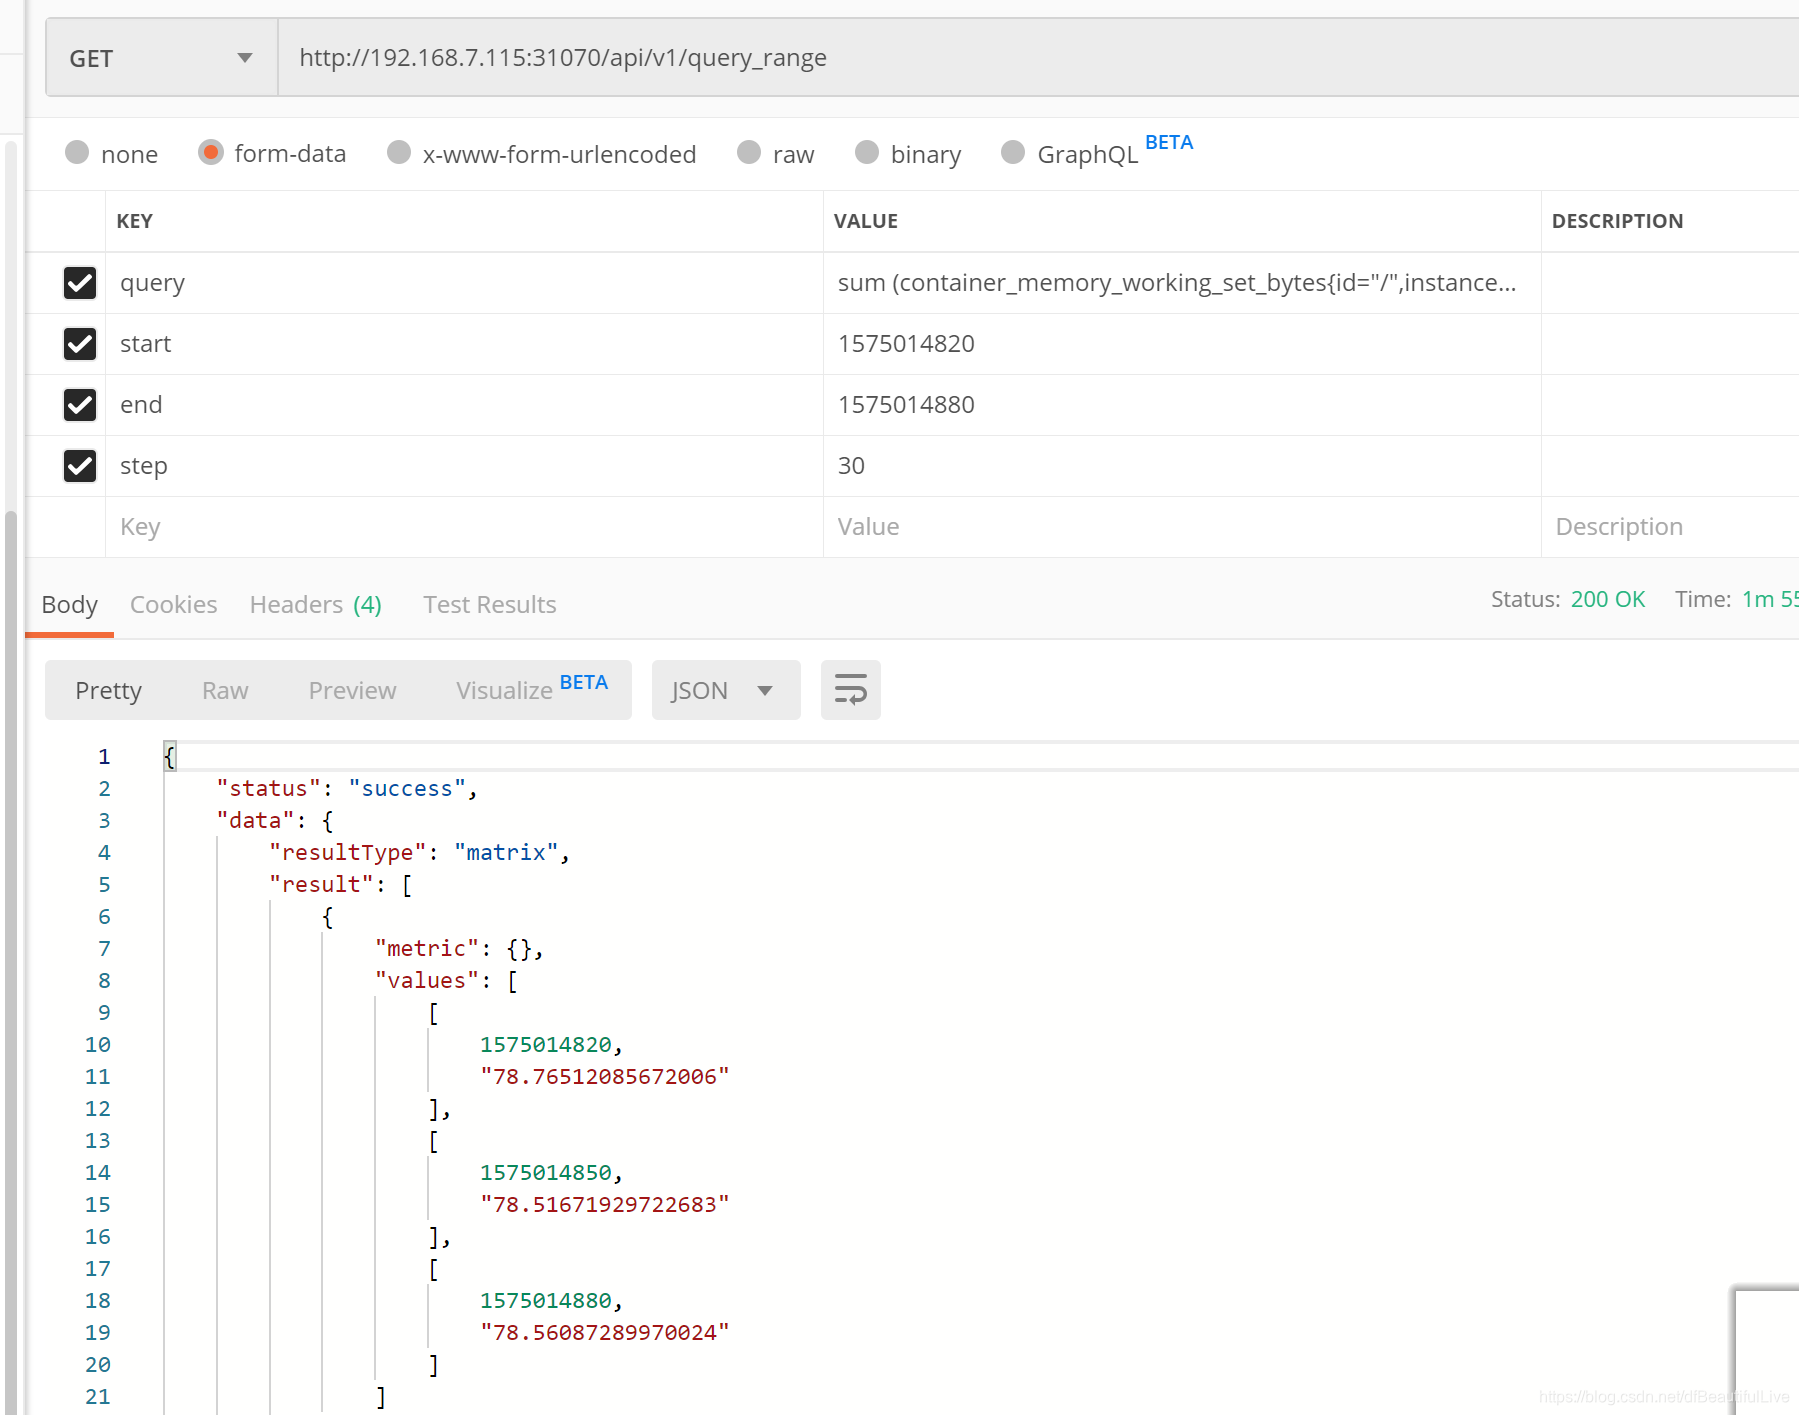Viewport: 1799px width, 1415px height.
Task: Open the Visualize BETA view
Action: pos(532,689)
